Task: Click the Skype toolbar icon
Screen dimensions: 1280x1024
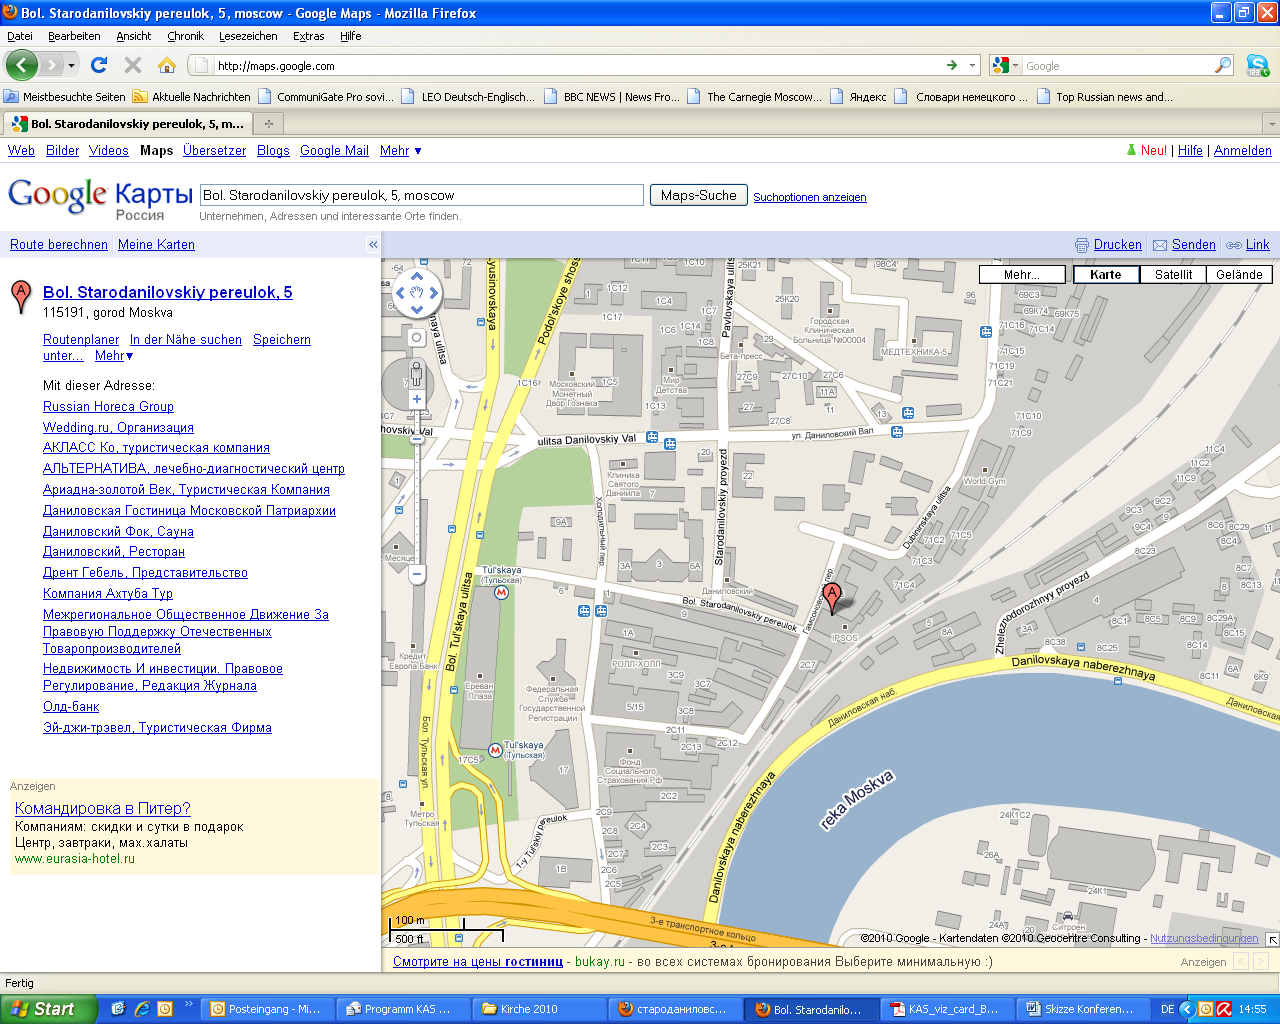Action: tap(1258, 66)
